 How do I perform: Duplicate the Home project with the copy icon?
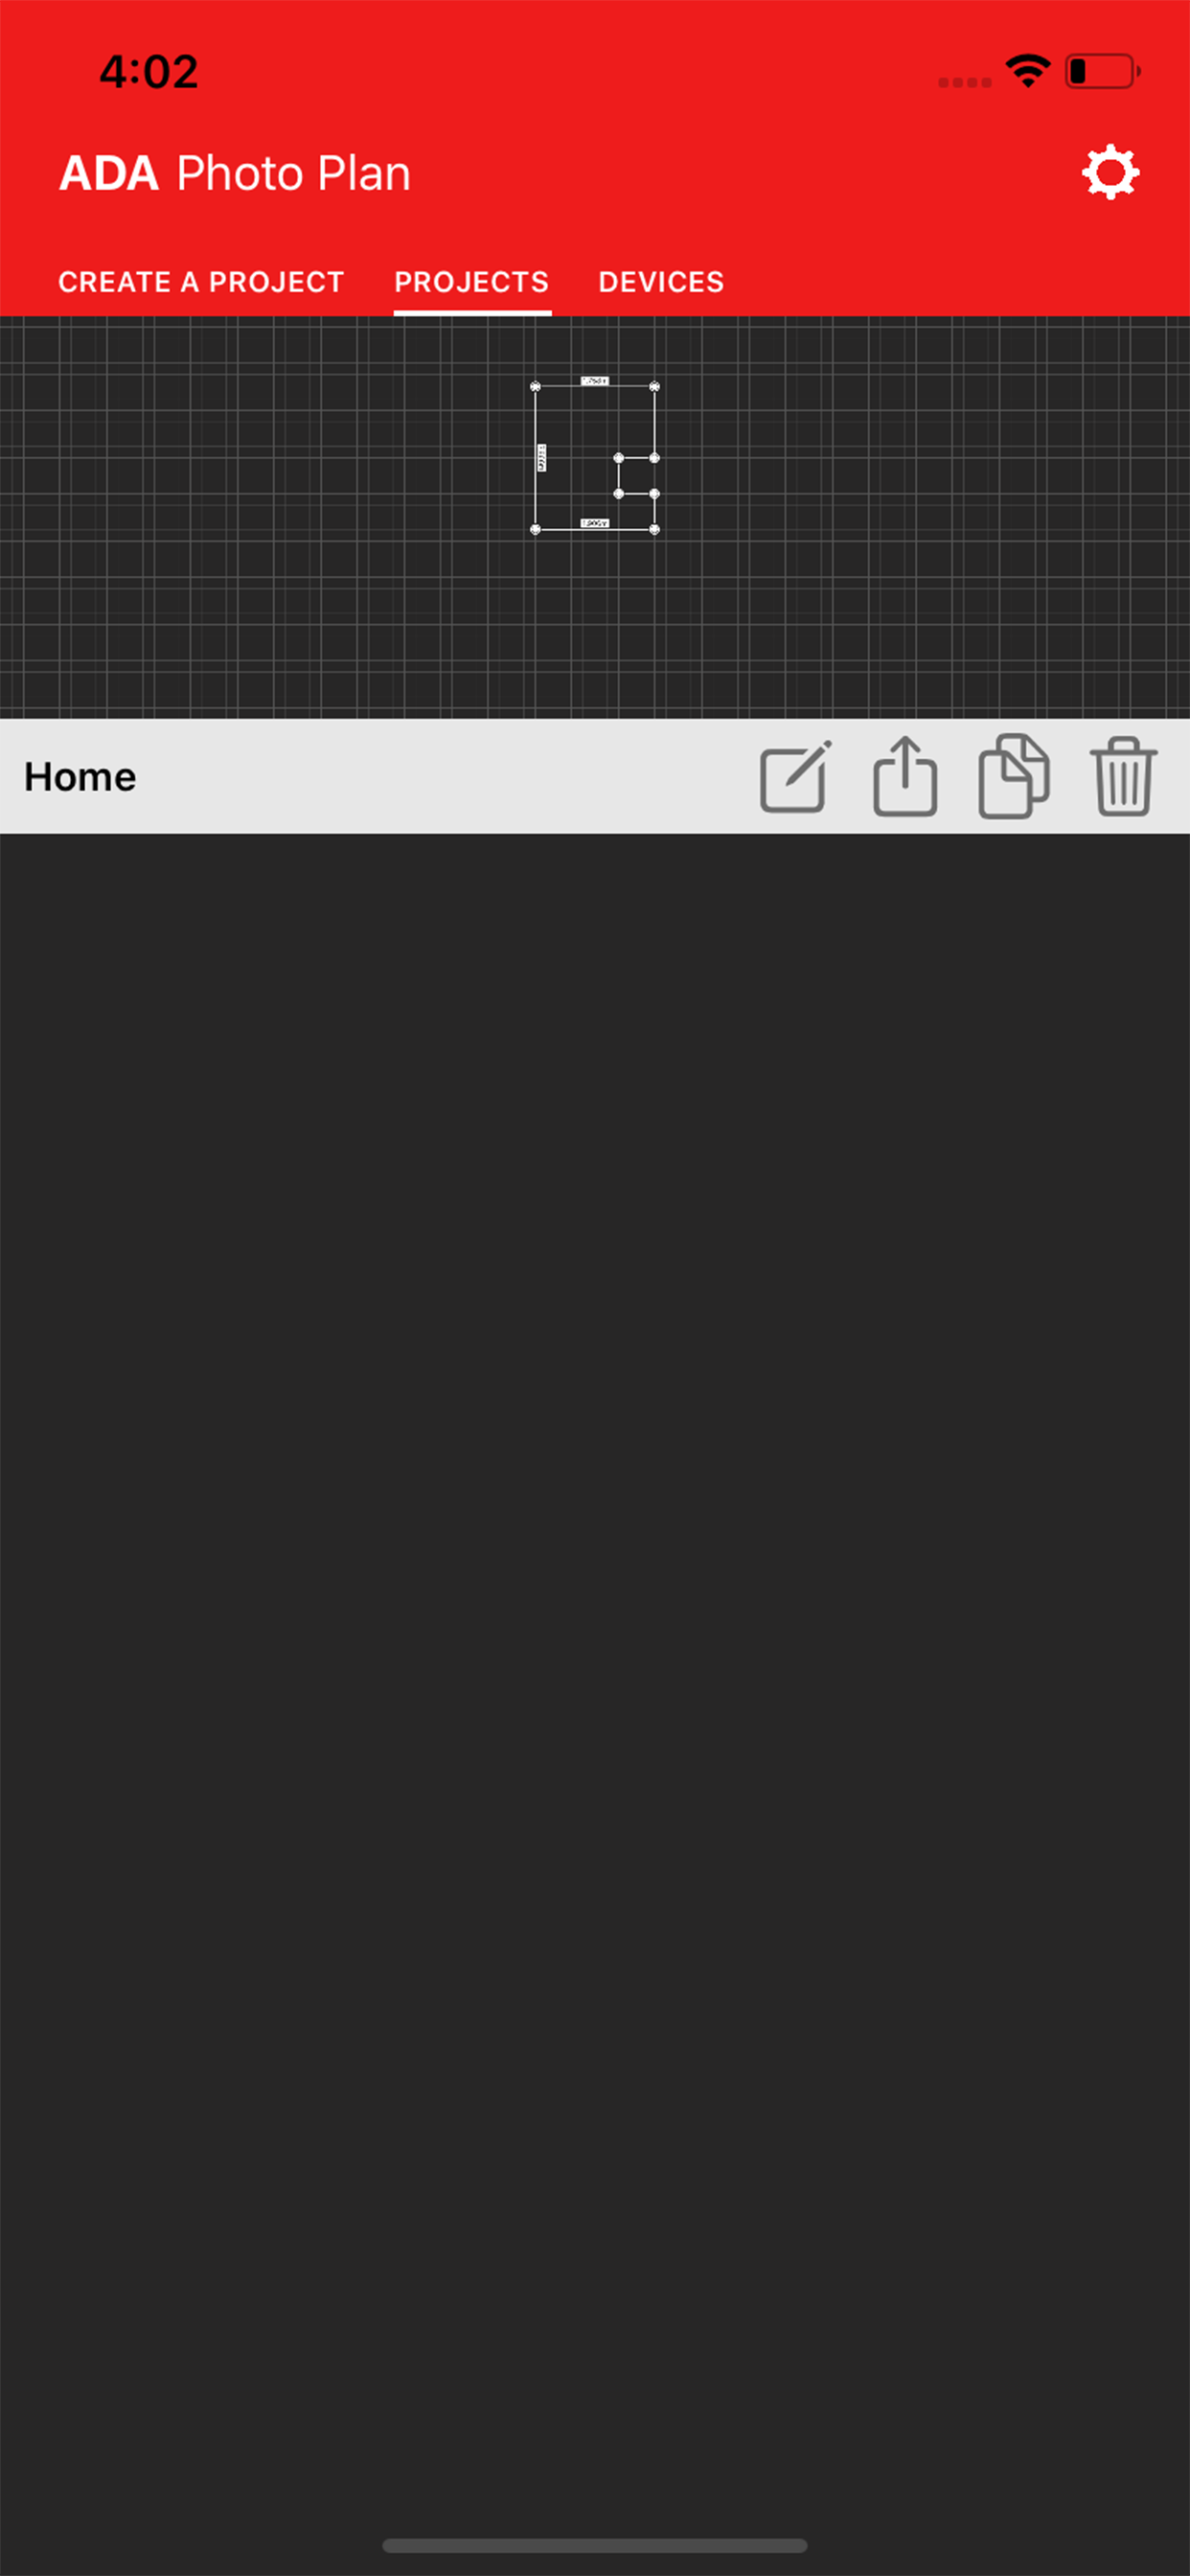click(x=1013, y=776)
